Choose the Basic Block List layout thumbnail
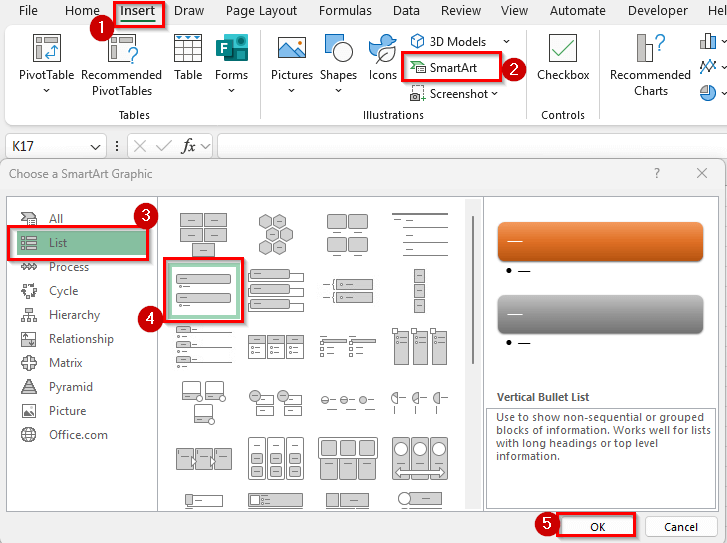 (x=204, y=234)
